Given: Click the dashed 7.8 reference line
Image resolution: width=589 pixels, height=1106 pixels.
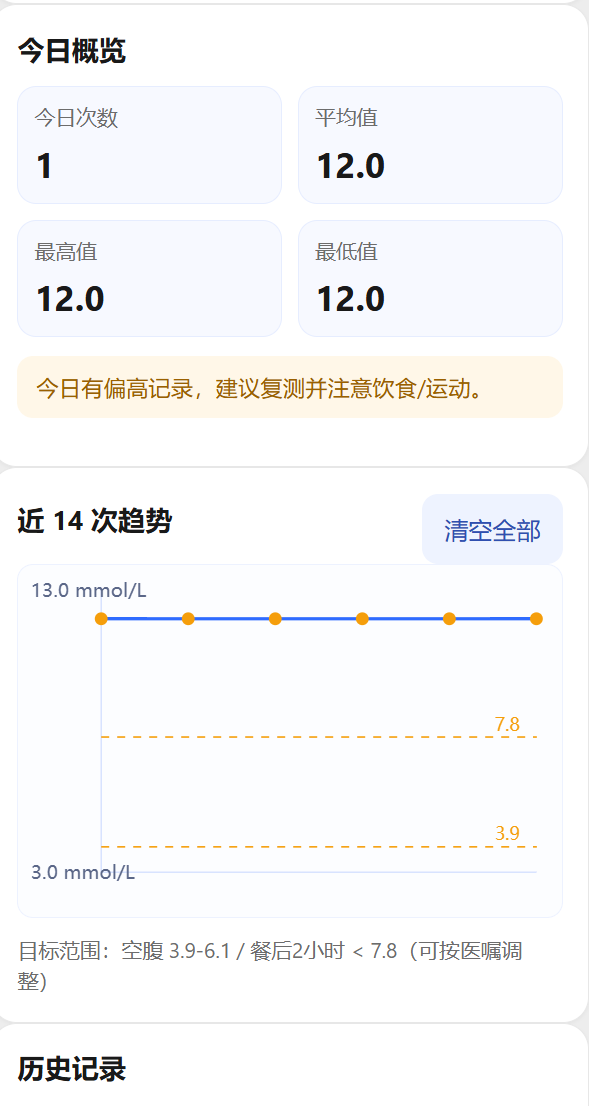Looking at the screenshot, I should [x=300, y=740].
